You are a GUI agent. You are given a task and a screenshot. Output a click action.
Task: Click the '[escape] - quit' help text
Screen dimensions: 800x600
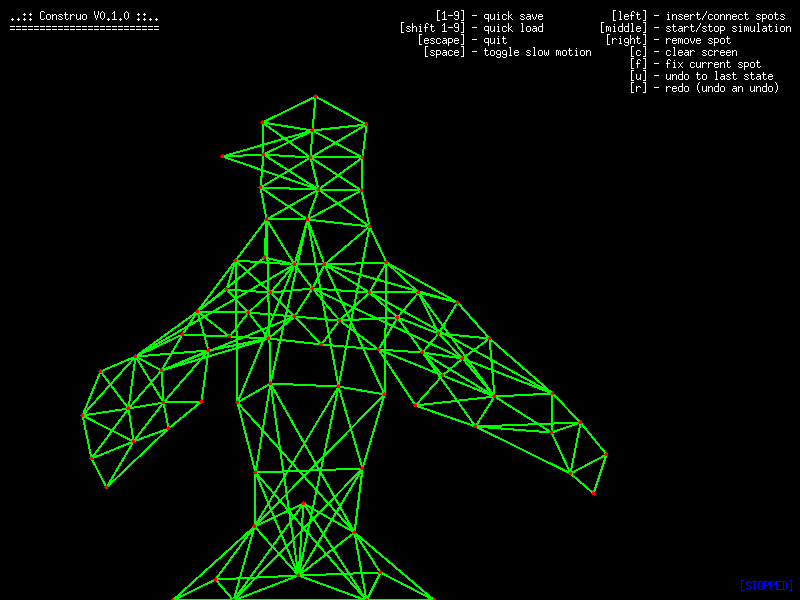point(462,41)
